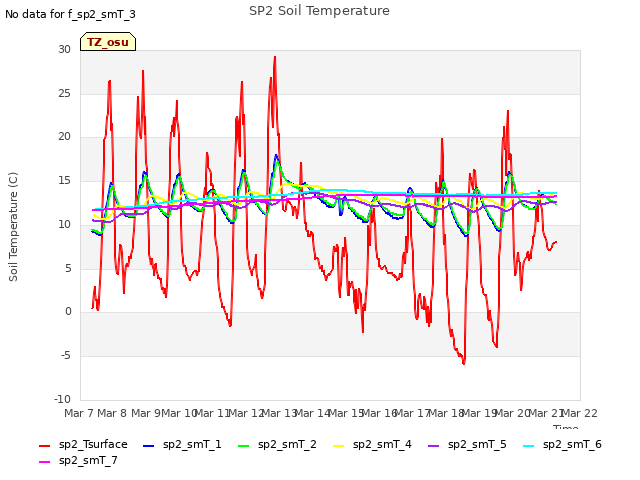640x480 pixels.
Task: Click the '-10' y-axis tick label
Action: pos(62,399)
